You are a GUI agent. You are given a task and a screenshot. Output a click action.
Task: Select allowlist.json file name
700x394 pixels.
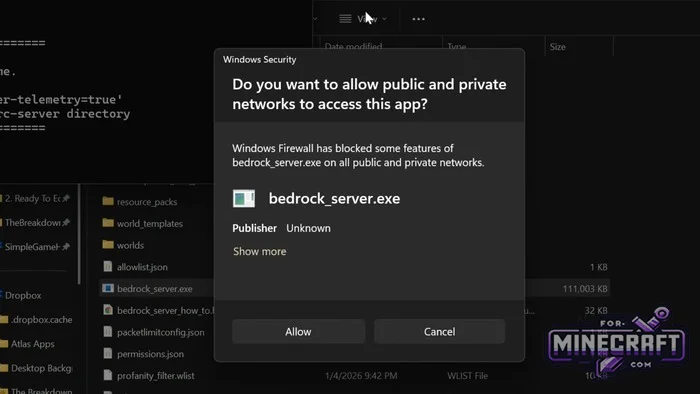tap(142, 267)
